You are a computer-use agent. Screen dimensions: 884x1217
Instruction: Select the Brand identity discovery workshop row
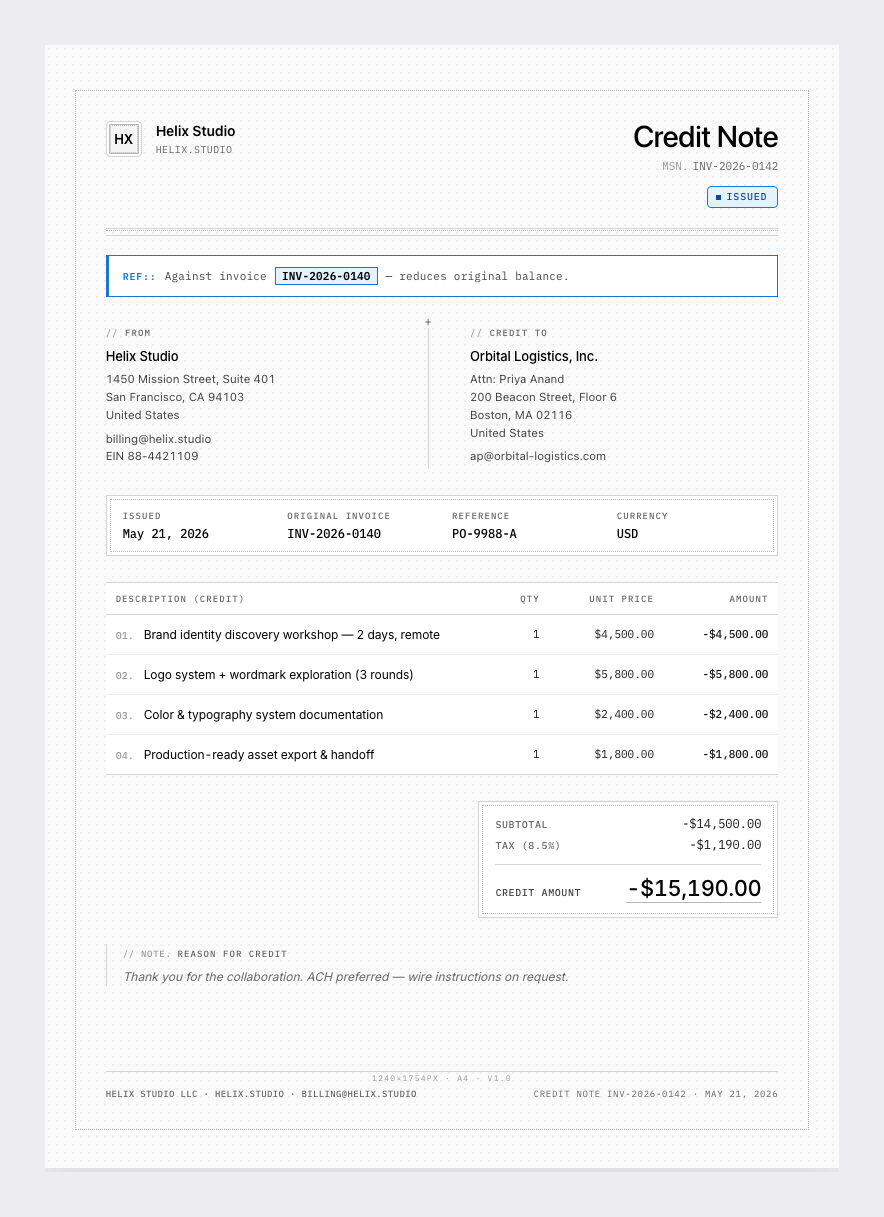[x=442, y=635]
